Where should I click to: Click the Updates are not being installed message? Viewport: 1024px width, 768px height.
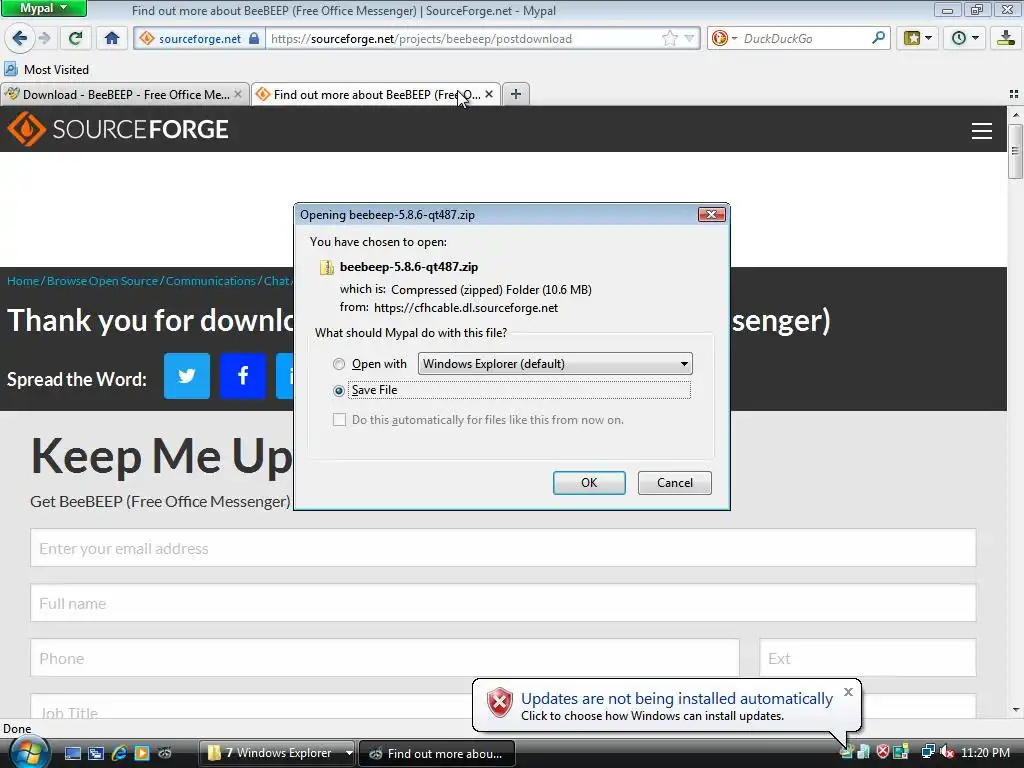click(677, 699)
